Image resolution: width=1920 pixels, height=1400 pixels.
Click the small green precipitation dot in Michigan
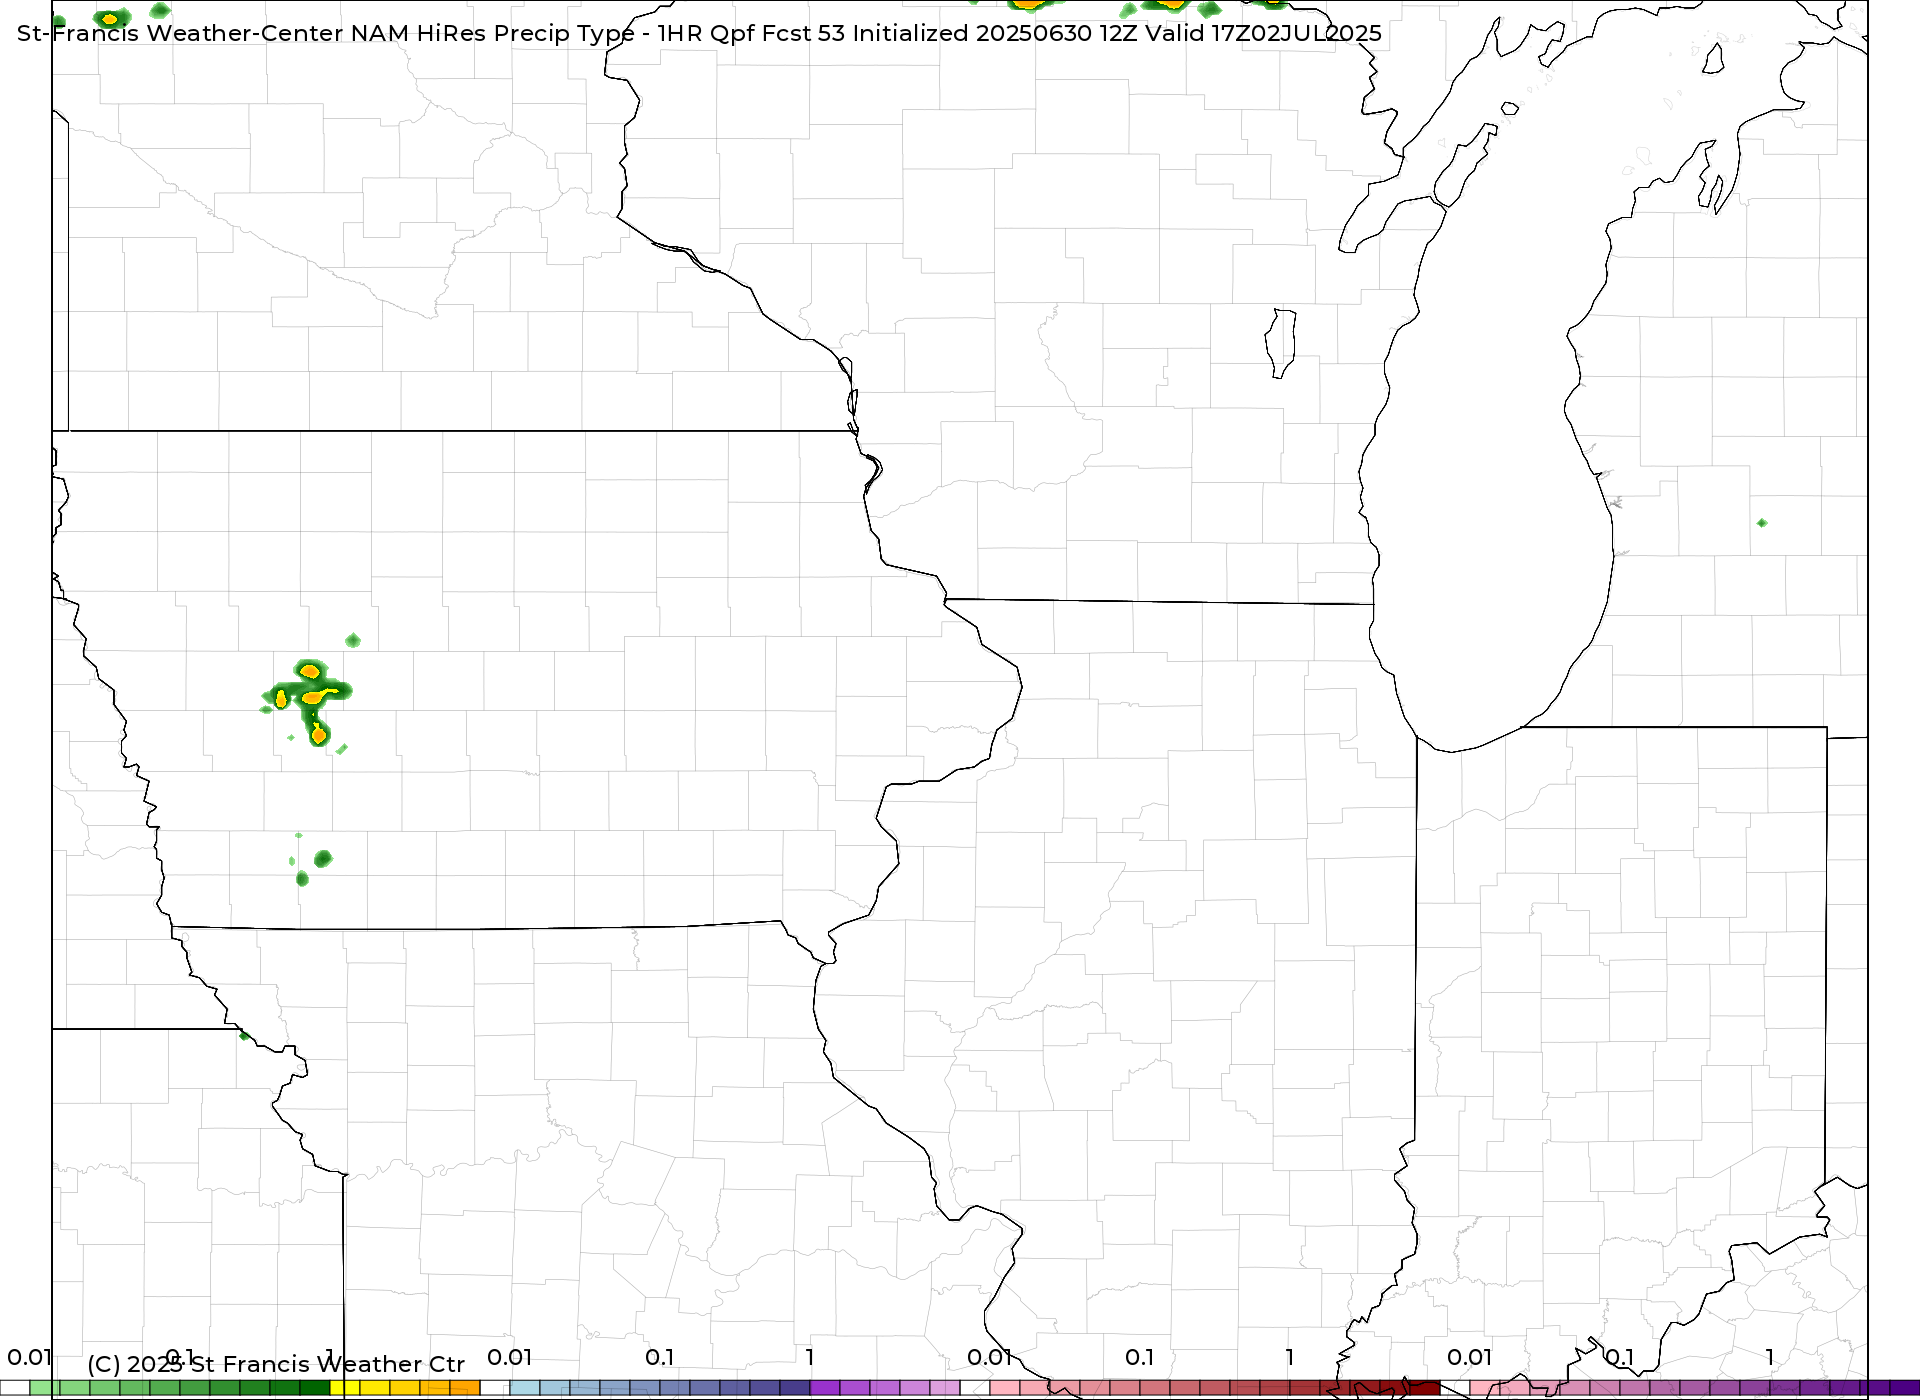[x=1762, y=523]
